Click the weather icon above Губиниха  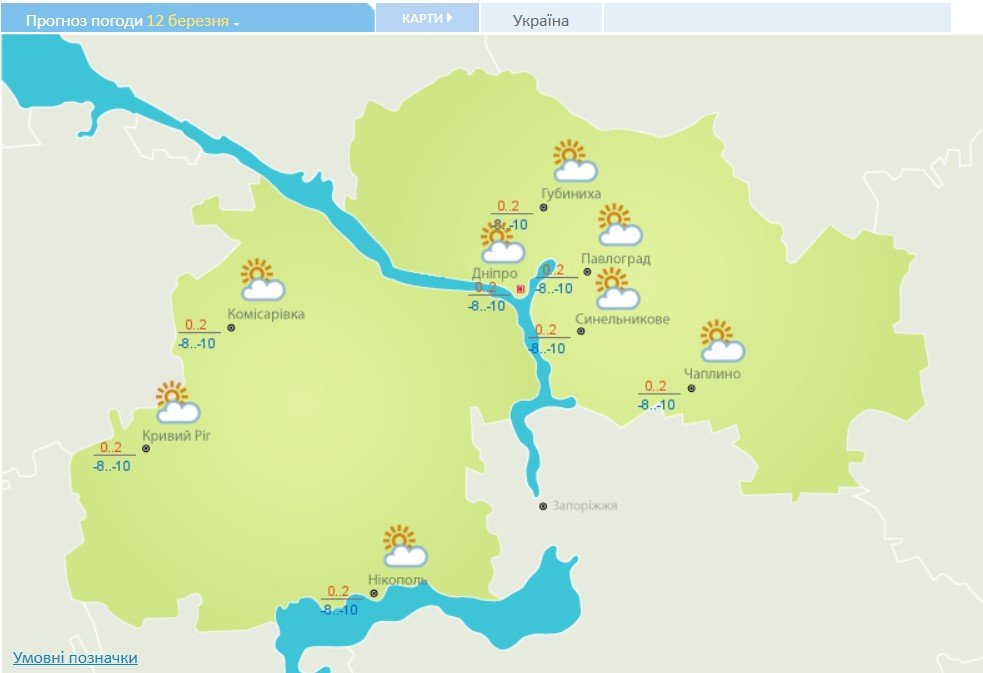pyautogui.click(x=575, y=162)
